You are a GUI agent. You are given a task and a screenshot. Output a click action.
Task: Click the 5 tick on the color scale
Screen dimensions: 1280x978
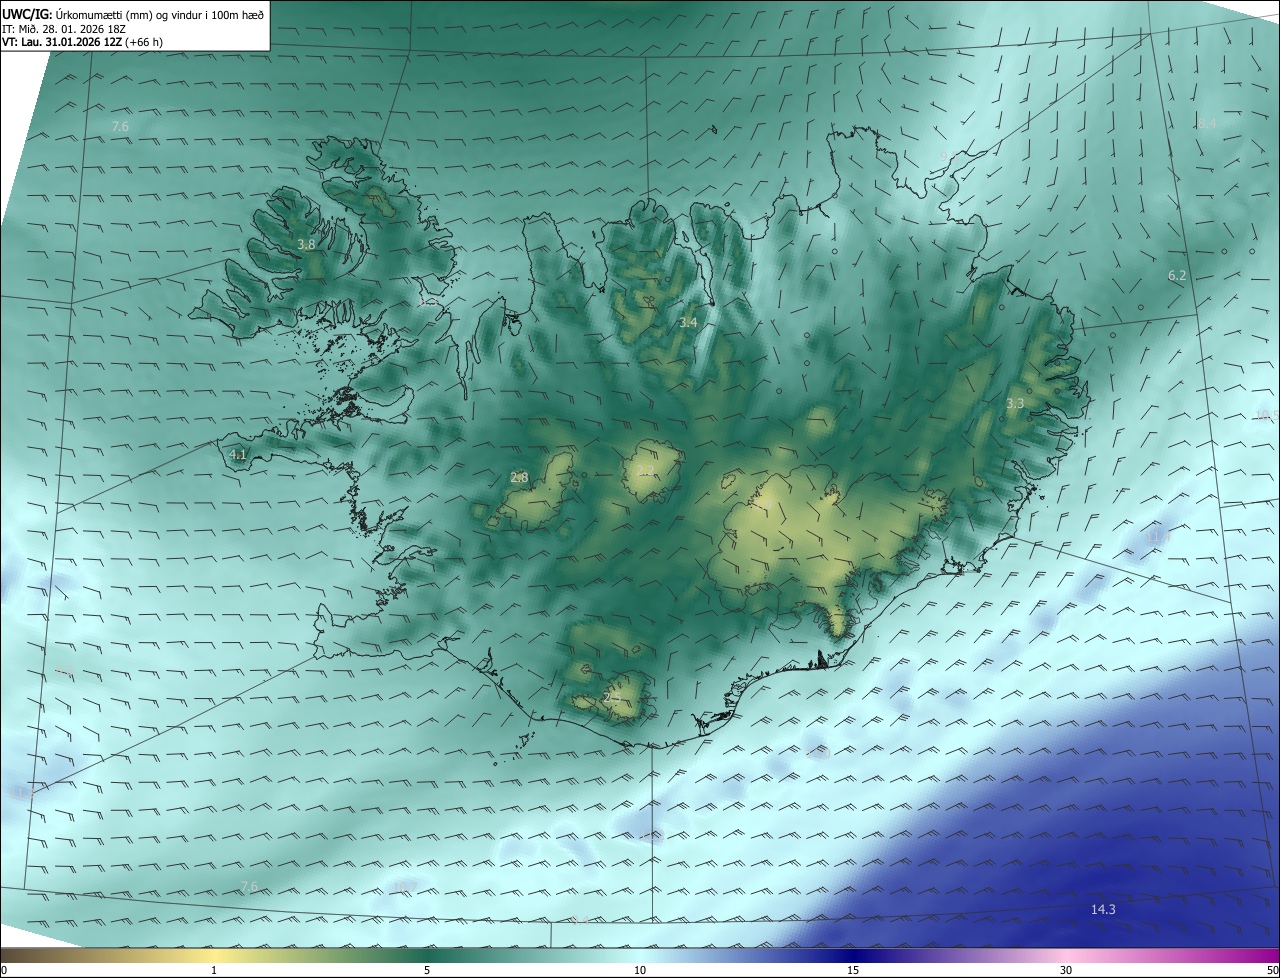[427, 970]
